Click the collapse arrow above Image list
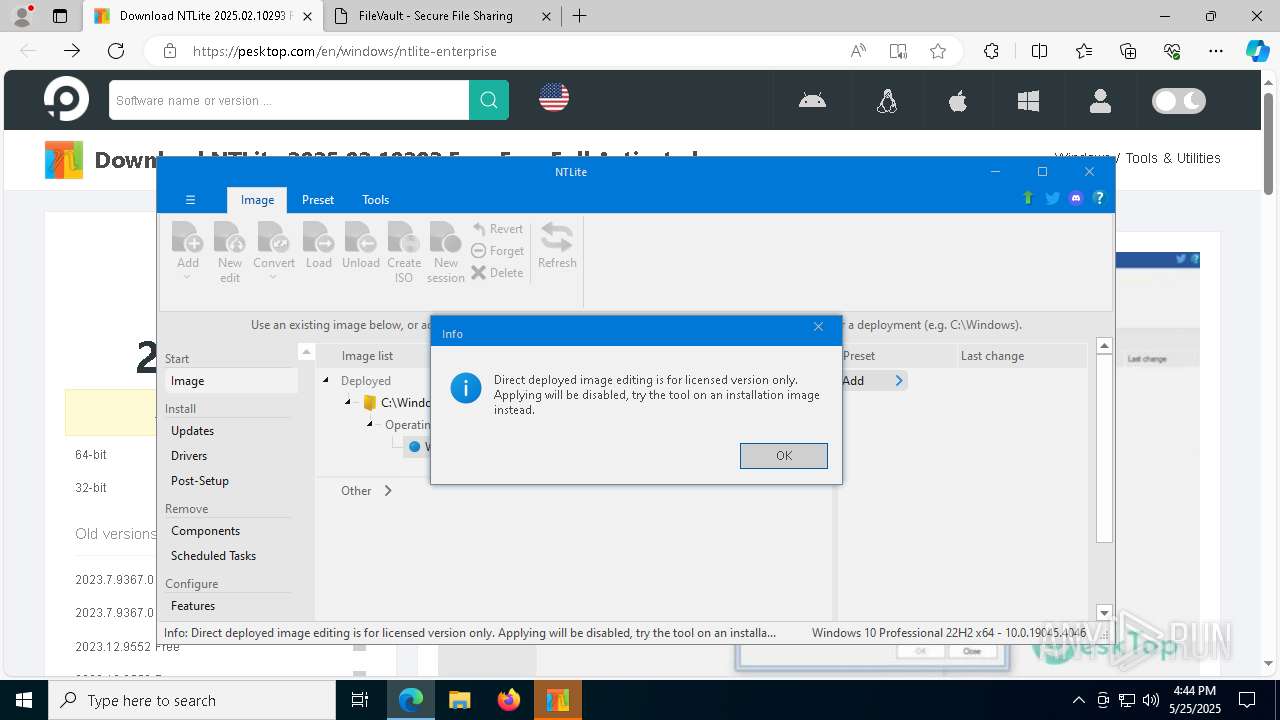 (307, 353)
